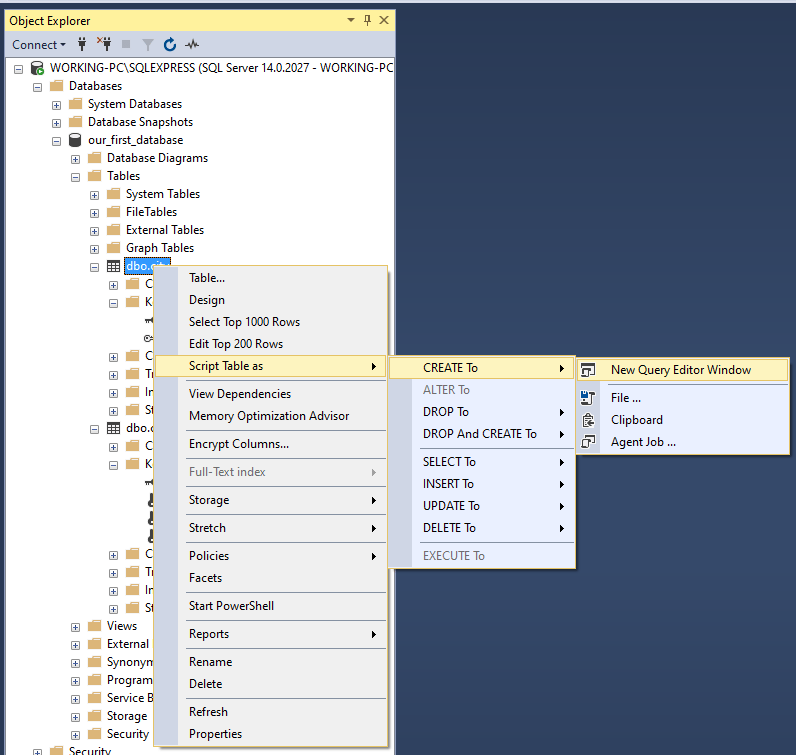Click the Tables folder icon
796x755 pixels.
(94, 176)
